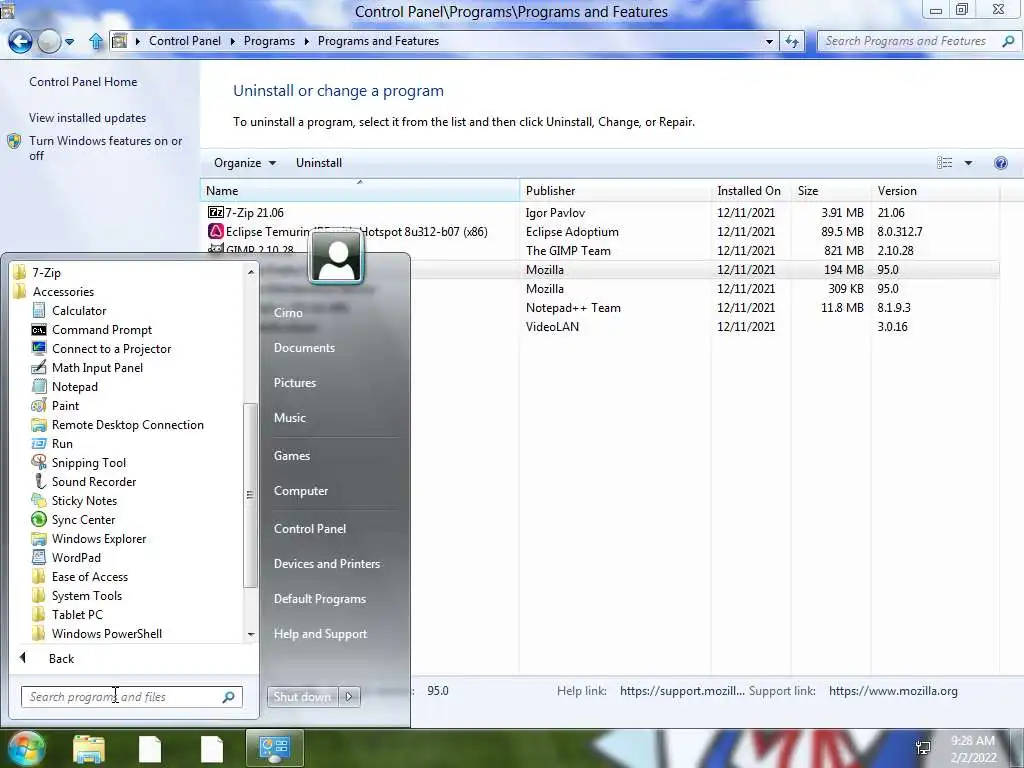Image resolution: width=1024 pixels, height=768 pixels.
Task: Click the Start menu programs list scrollbar
Action: point(250,495)
